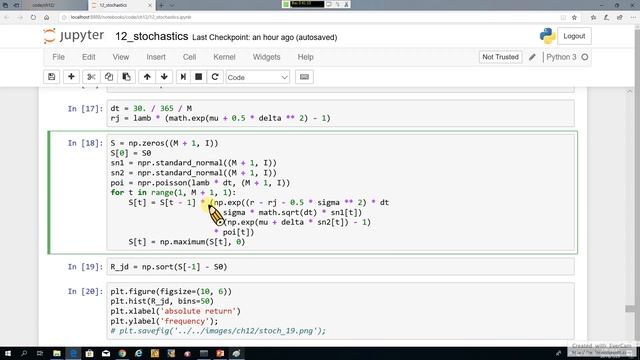The height and width of the screenshot is (360, 640).
Task: Click the Not Trusted button
Action: [x=500, y=57]
